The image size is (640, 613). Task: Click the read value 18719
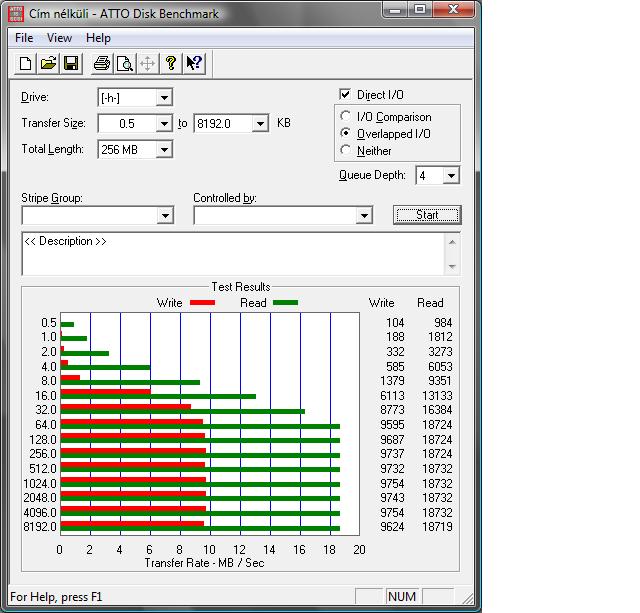click(437, 526)
